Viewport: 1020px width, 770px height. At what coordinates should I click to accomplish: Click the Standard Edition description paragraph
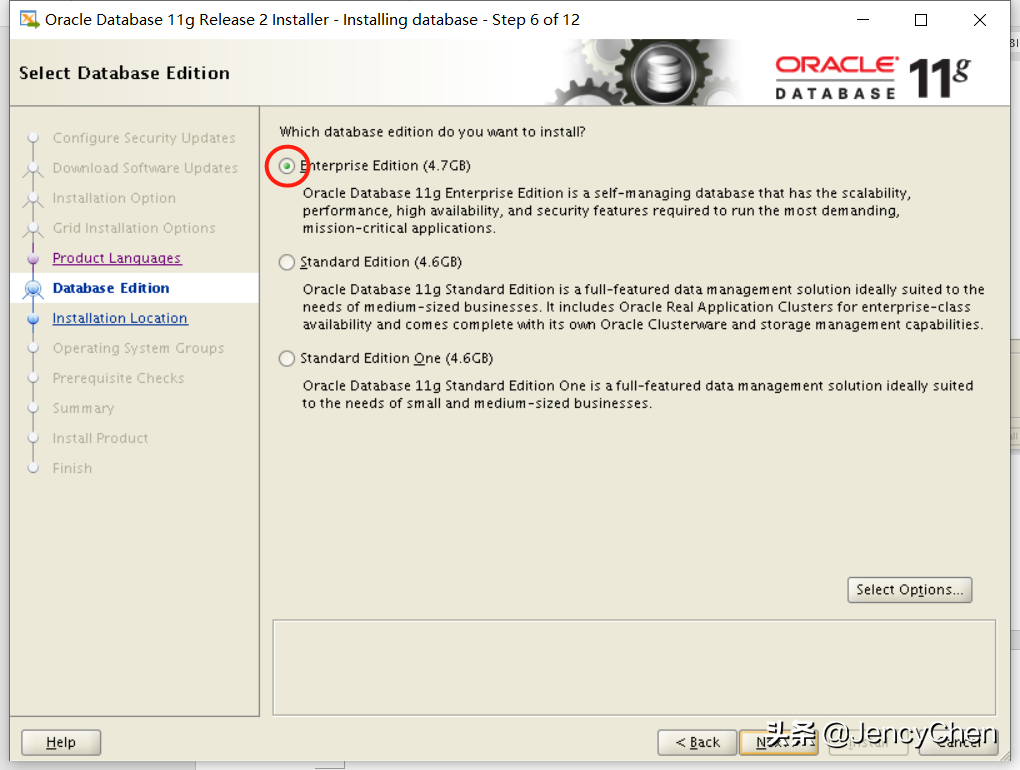tap(643, 307)
